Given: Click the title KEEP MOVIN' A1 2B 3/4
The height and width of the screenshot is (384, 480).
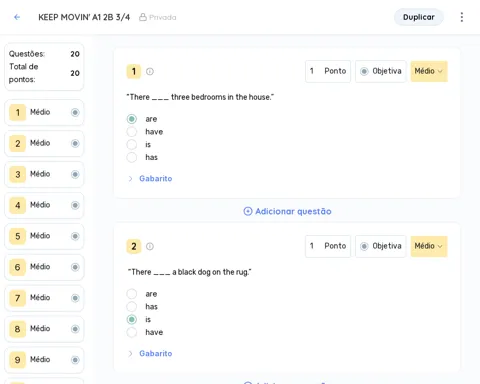Looking at the screenshot, I should tap(84, 17).
